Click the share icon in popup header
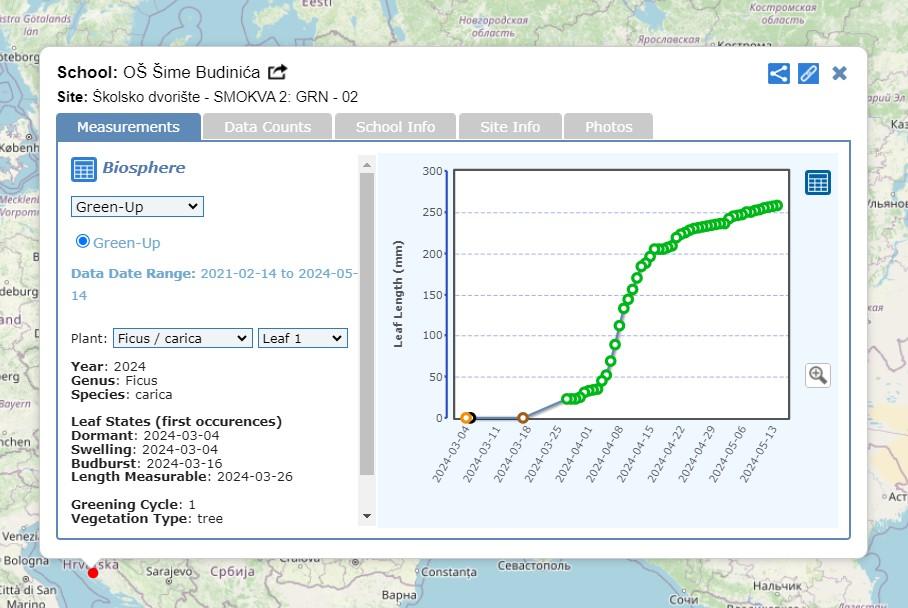Image resolution: width=908 pixels, height=608 pixels. pyautogui.click(x=778, y=73)
